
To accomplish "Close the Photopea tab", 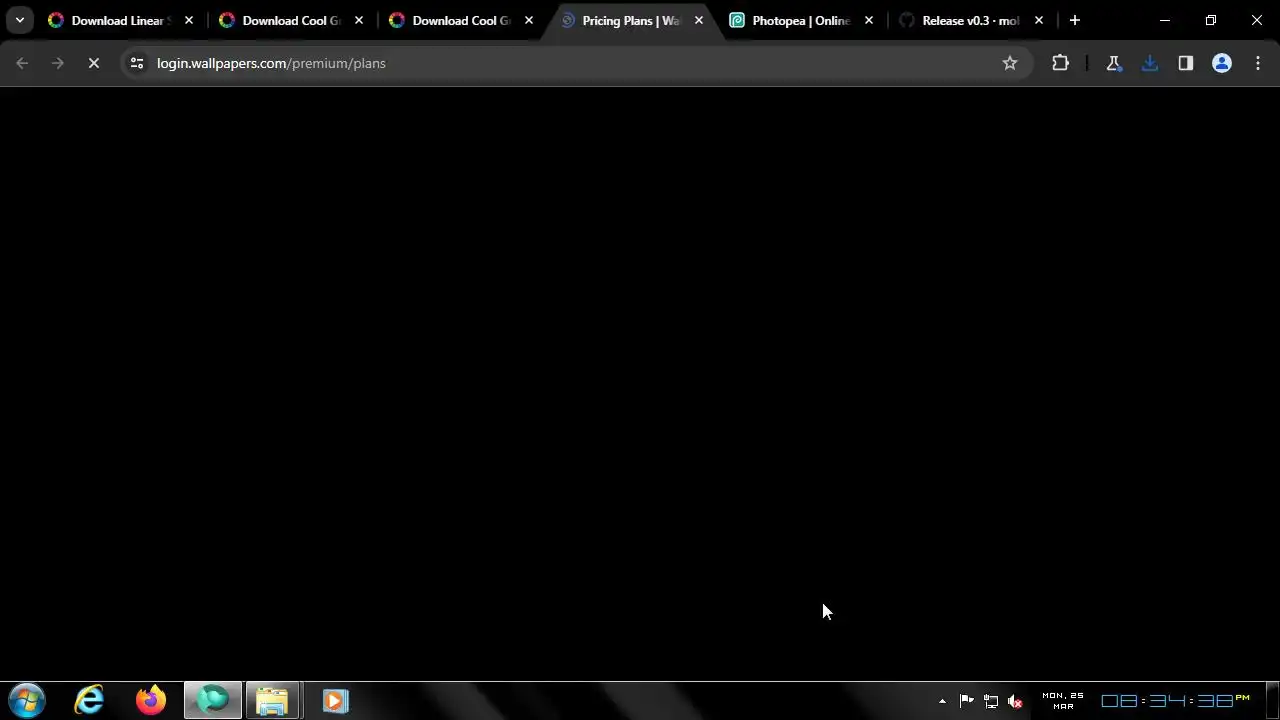I will 869,20.
